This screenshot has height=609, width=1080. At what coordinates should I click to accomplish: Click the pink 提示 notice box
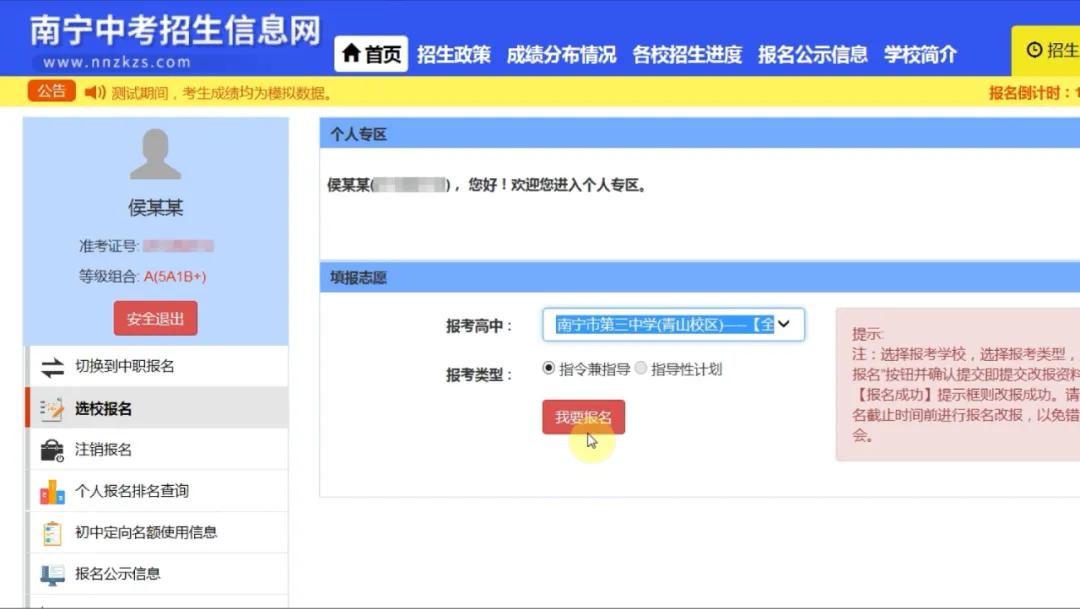tap(957, 384)
